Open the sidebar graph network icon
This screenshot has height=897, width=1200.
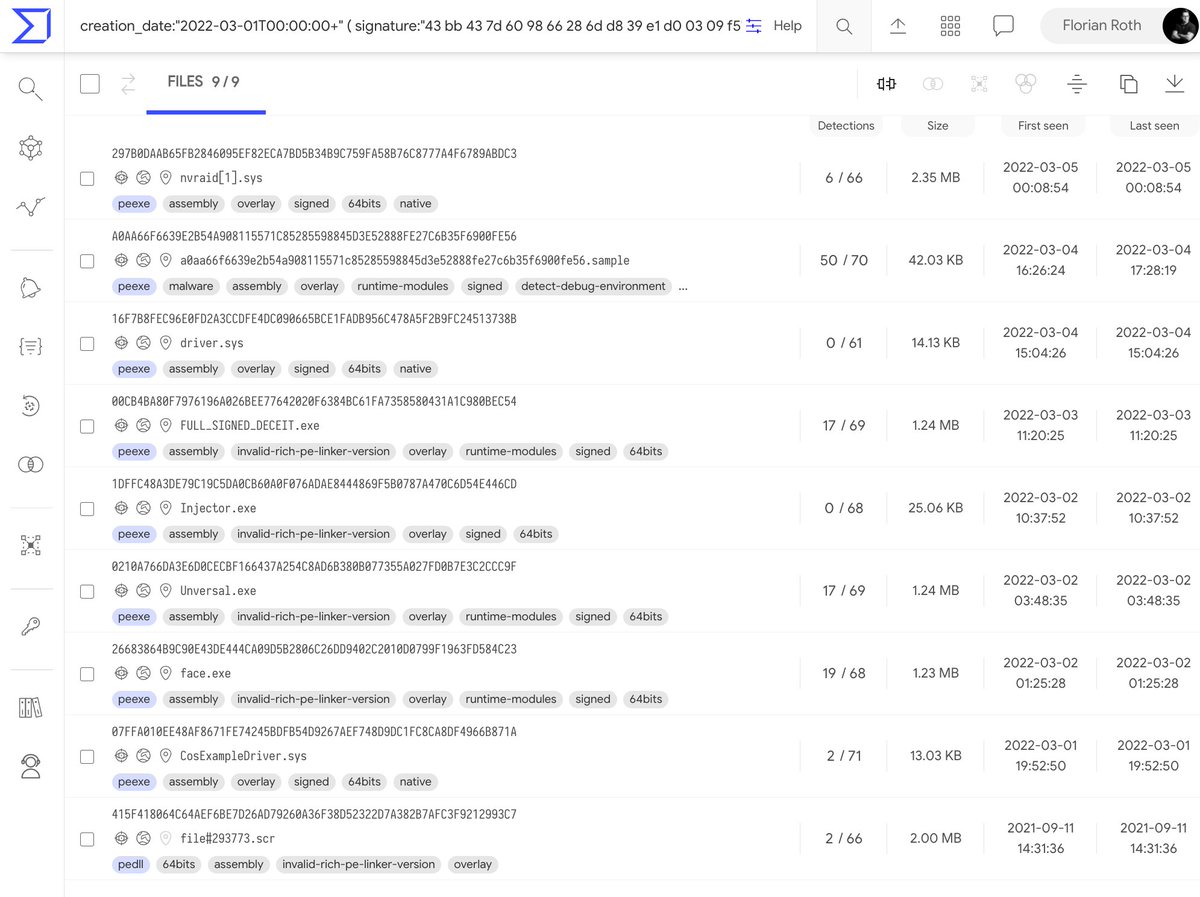point(31,148)
